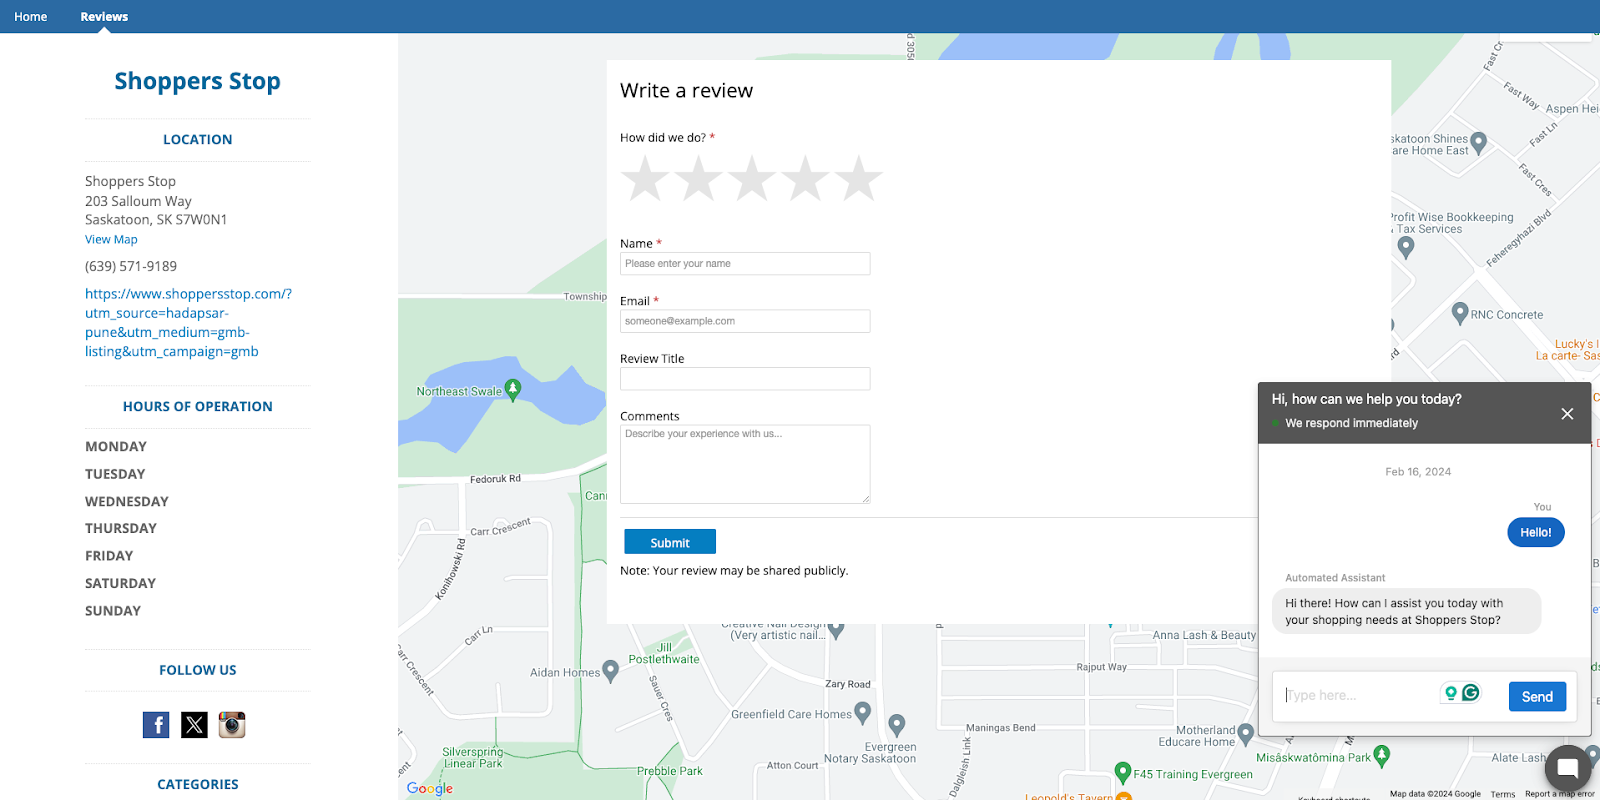Click the 'Prebble Park' map label
This screenshot has width=1600, height=800.
coord(670,771)
